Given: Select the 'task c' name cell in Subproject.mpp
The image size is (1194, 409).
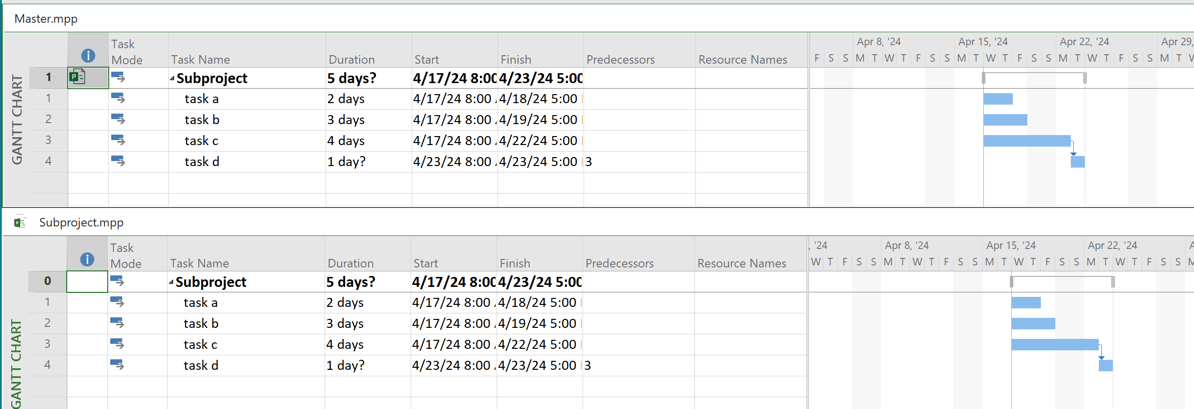Looking at the screenshot, I should click(247, 345).
